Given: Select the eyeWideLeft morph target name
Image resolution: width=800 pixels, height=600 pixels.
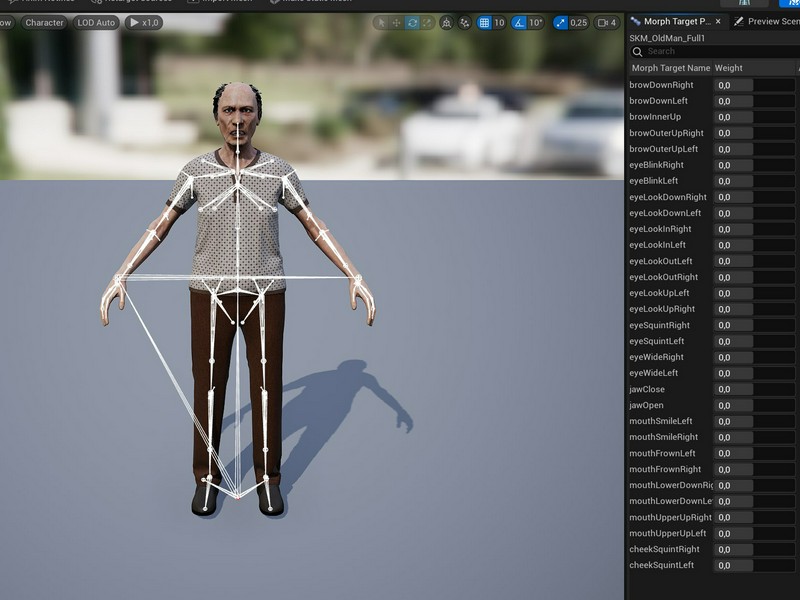Looking at the screenshot, I should (654, 373).
